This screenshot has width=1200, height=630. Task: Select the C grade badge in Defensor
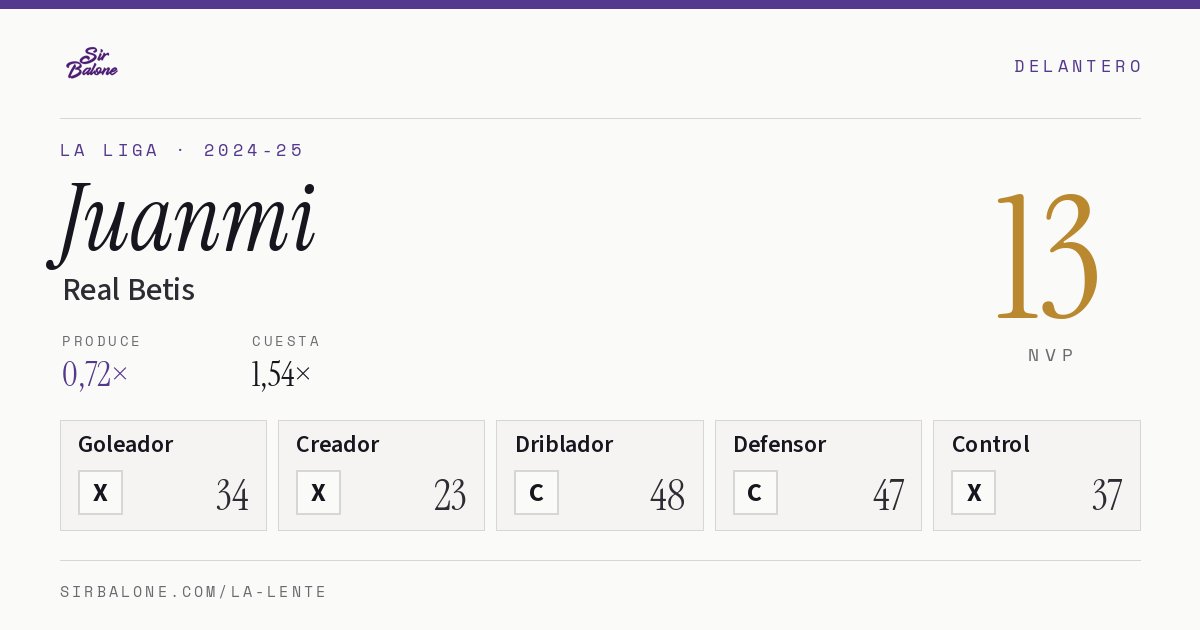755,493
